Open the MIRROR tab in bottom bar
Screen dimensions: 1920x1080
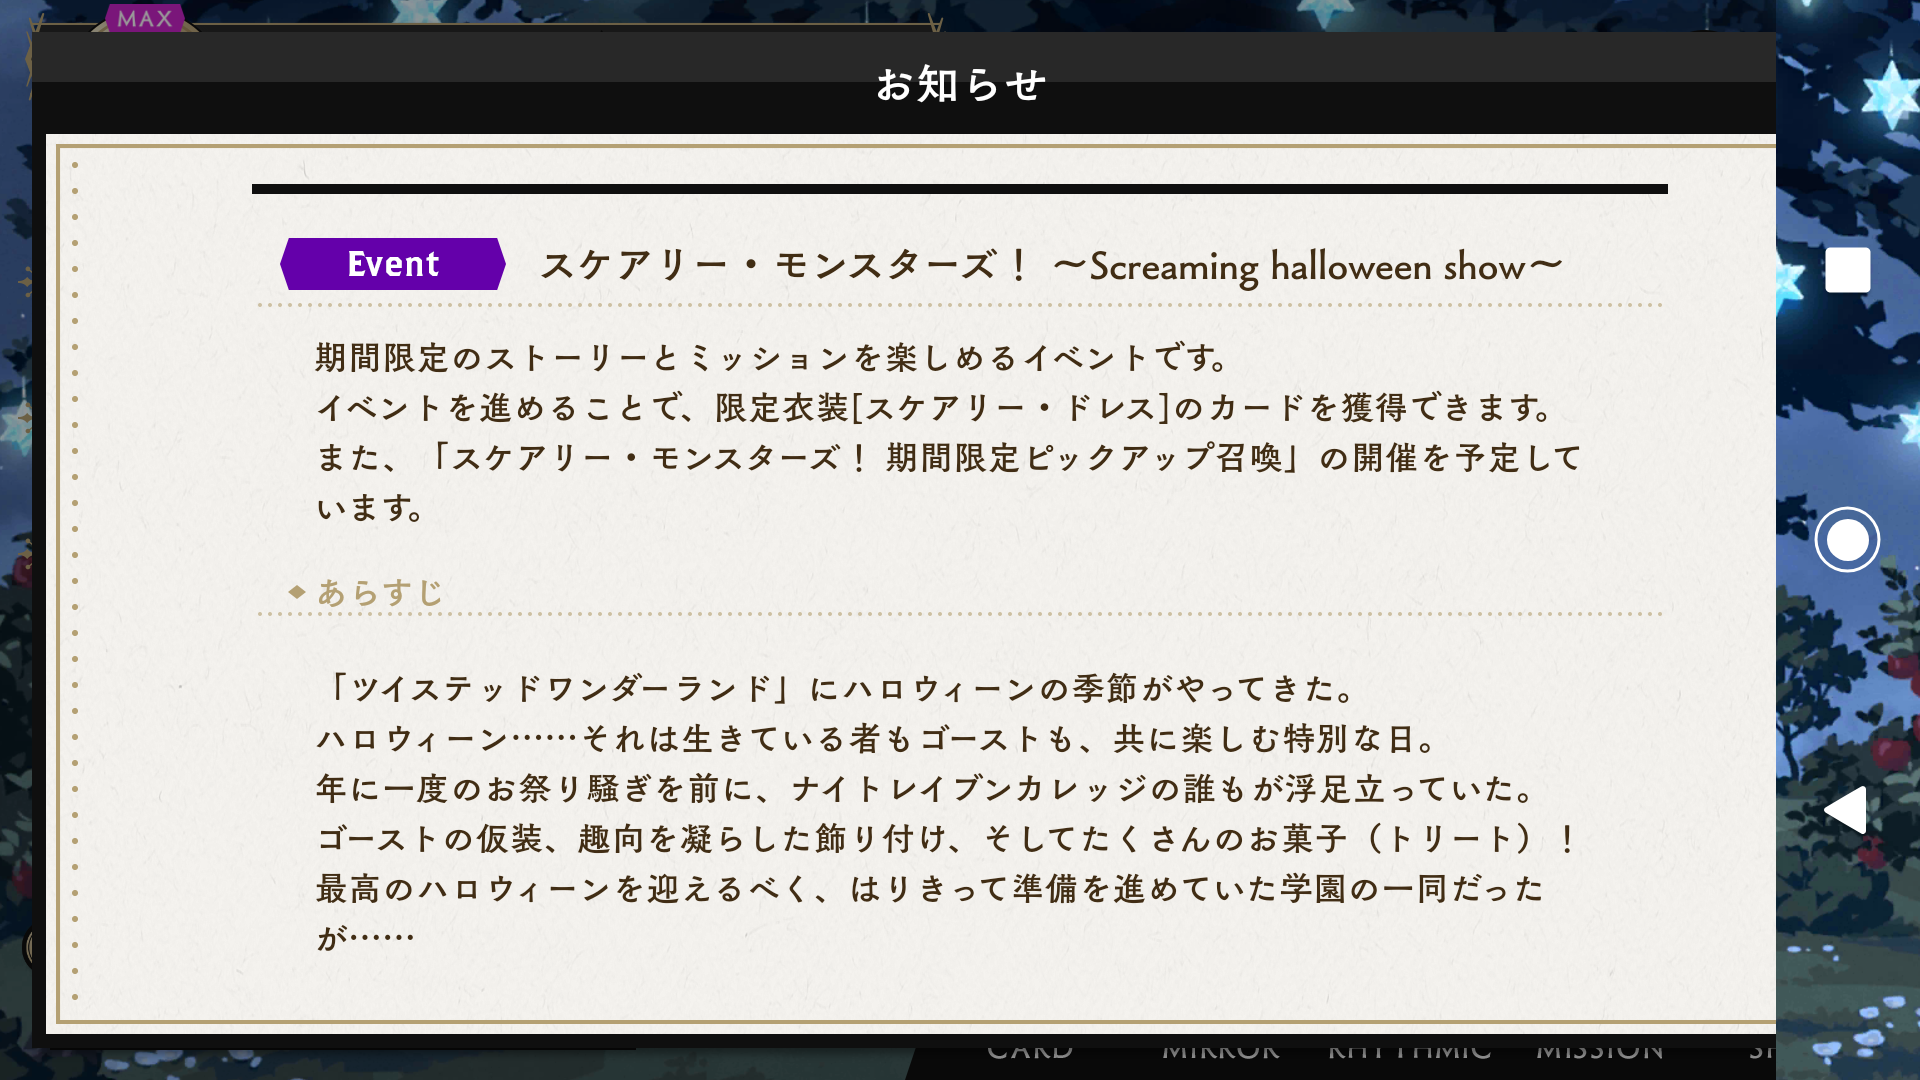click(1221, 1050)
